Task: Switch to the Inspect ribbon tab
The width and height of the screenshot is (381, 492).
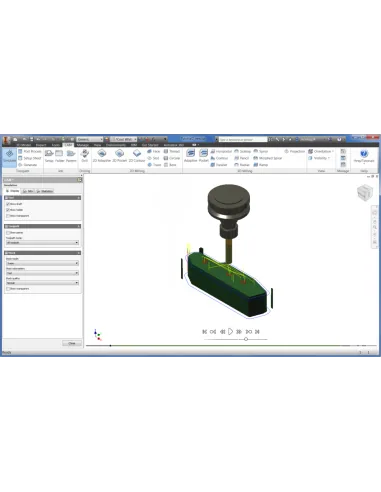Action: click(41, 145)
